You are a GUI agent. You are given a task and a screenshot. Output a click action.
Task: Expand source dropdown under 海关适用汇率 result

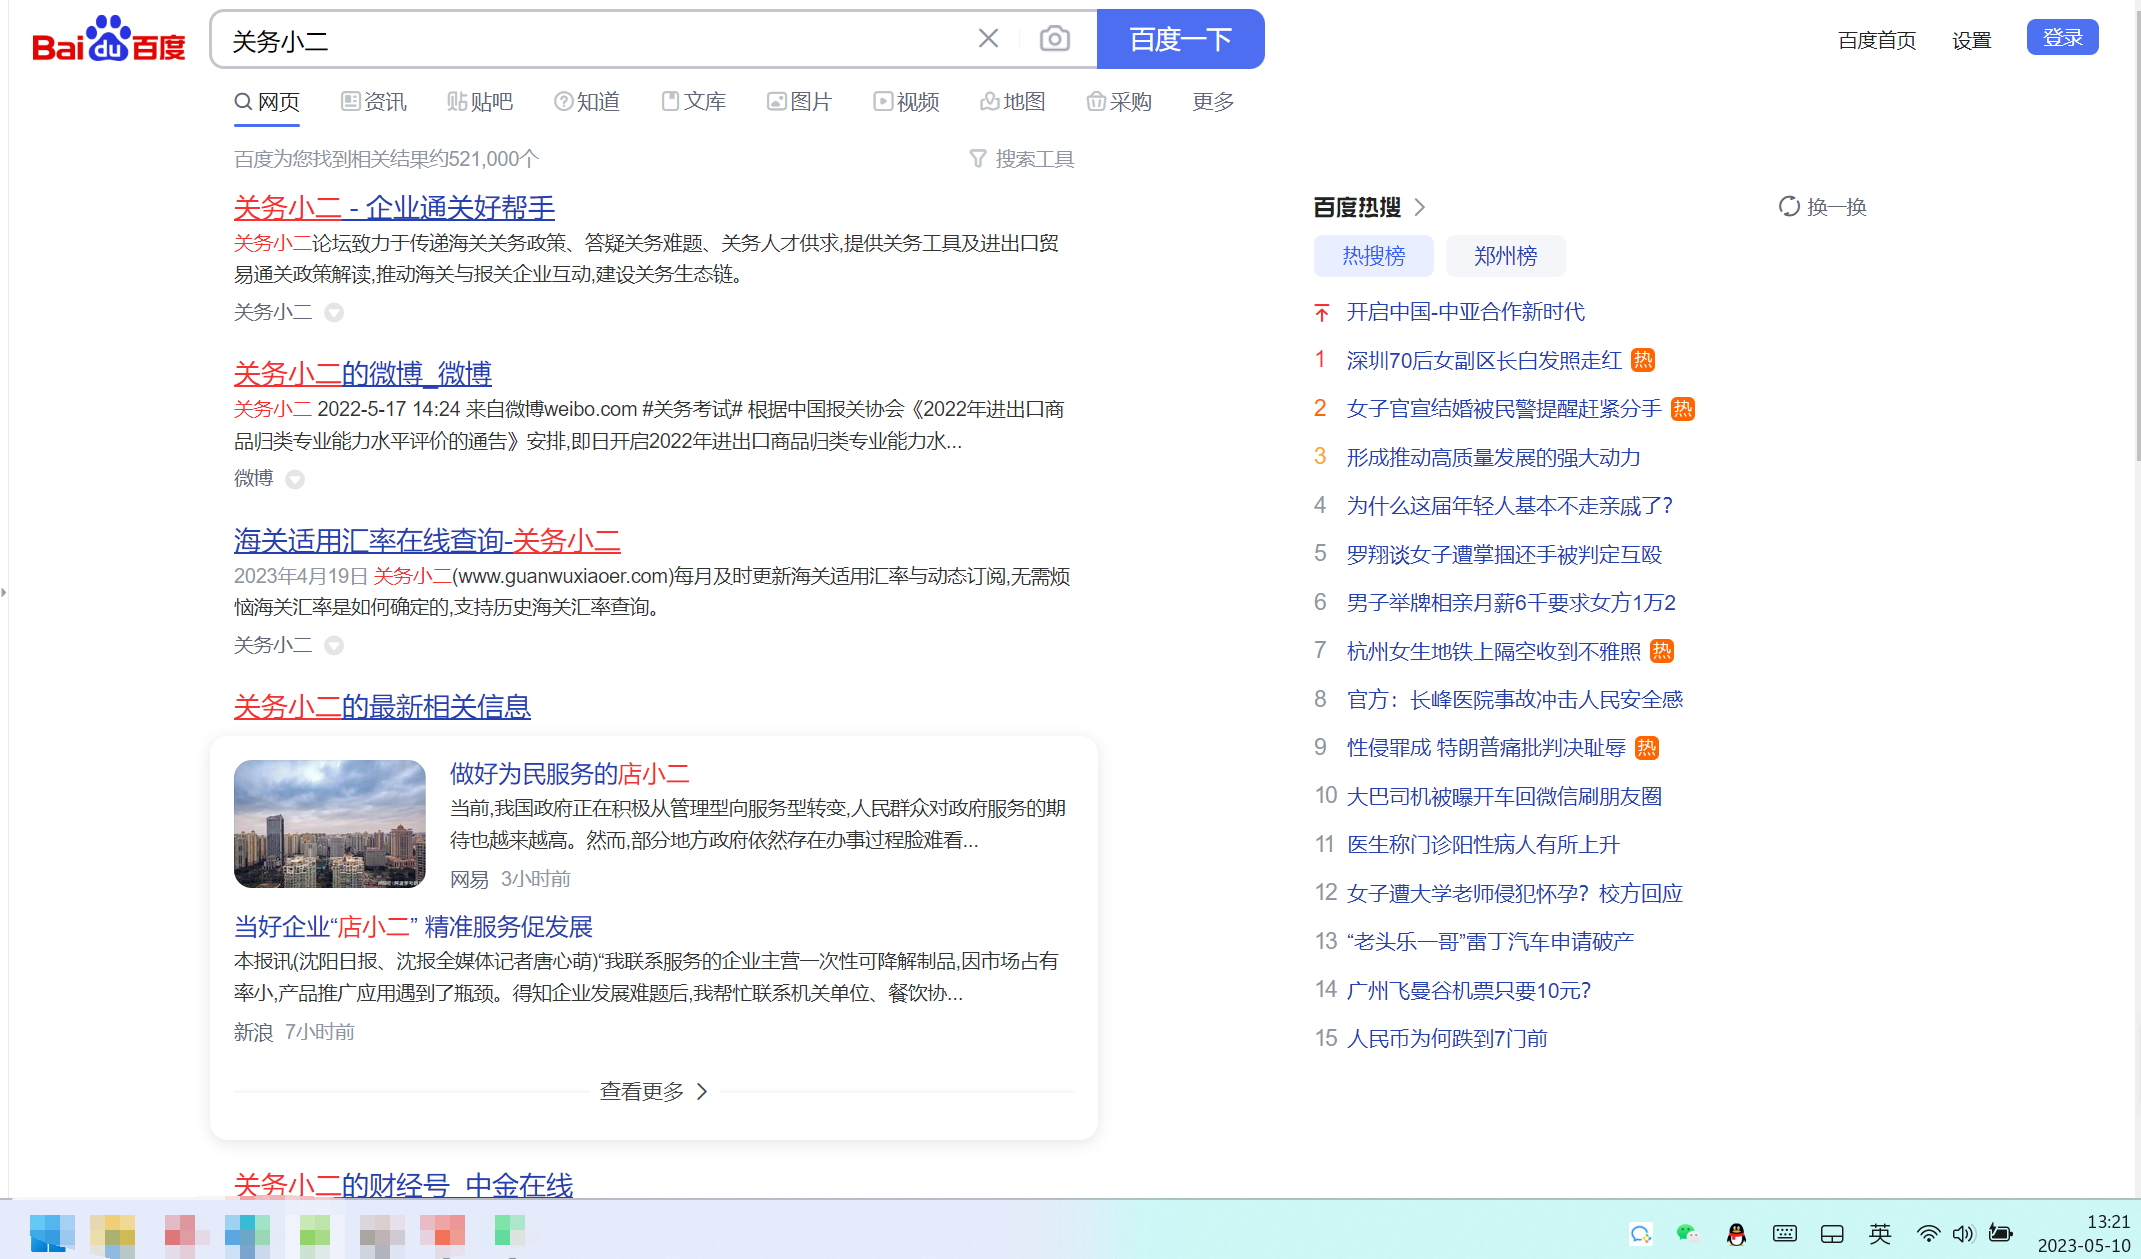[334, 645]
